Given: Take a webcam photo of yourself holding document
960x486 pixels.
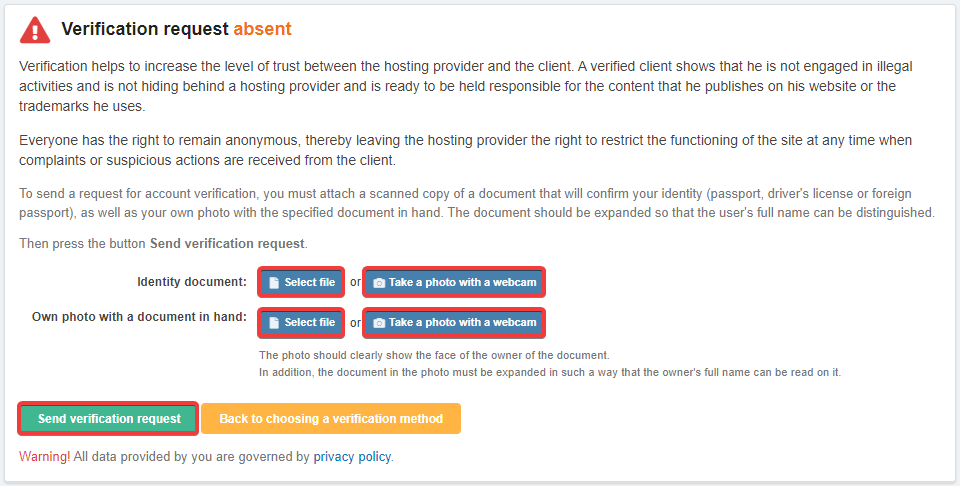Looking at the screenshot, I should 455,323.
